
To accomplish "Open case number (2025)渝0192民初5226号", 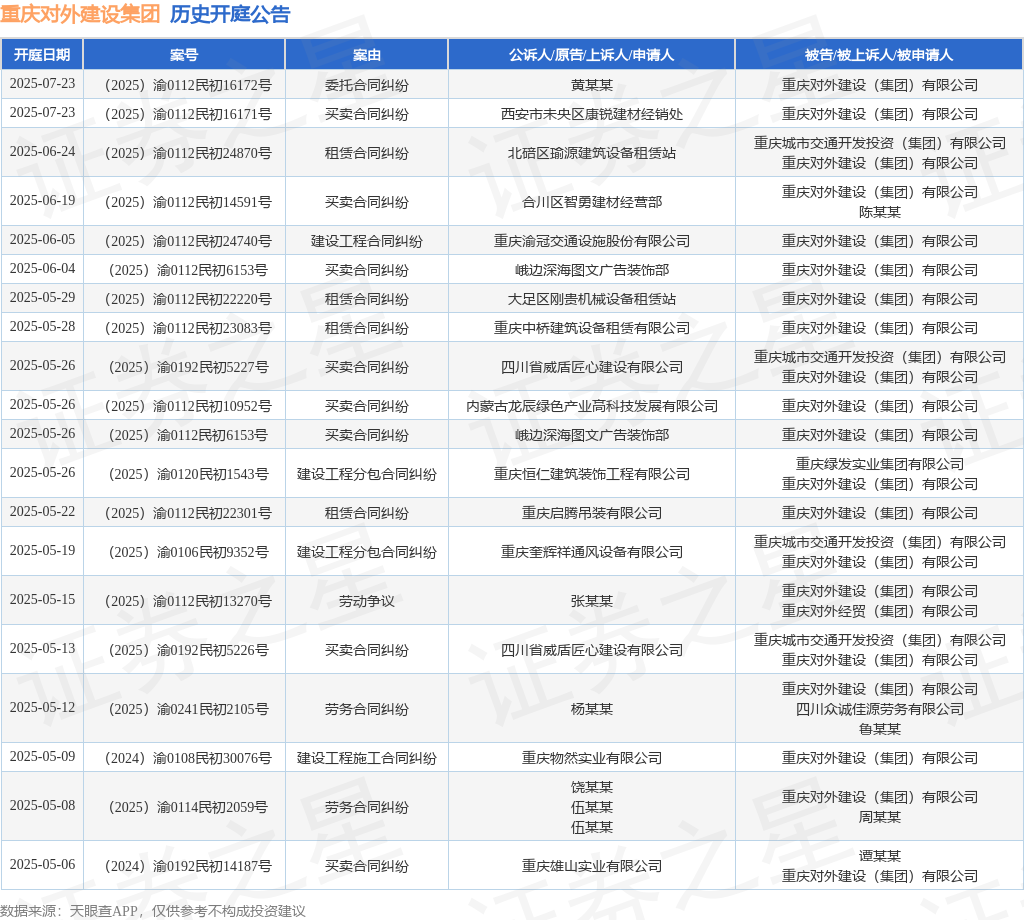I will tap(188, 650).
